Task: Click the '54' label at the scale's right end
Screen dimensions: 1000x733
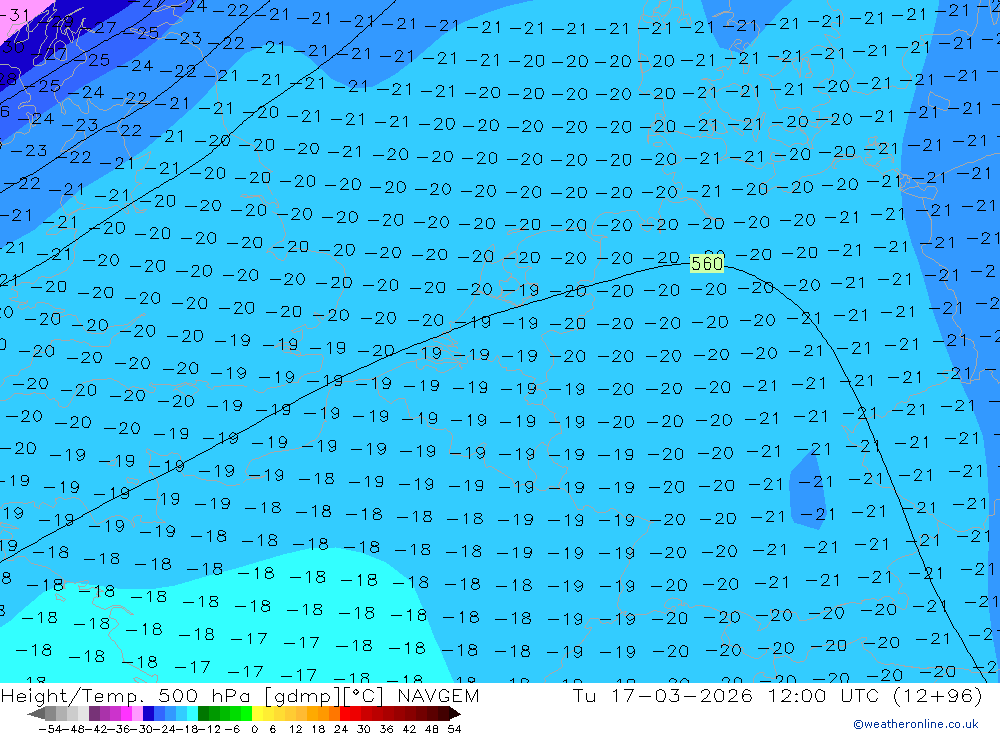Action: [454, 729]
